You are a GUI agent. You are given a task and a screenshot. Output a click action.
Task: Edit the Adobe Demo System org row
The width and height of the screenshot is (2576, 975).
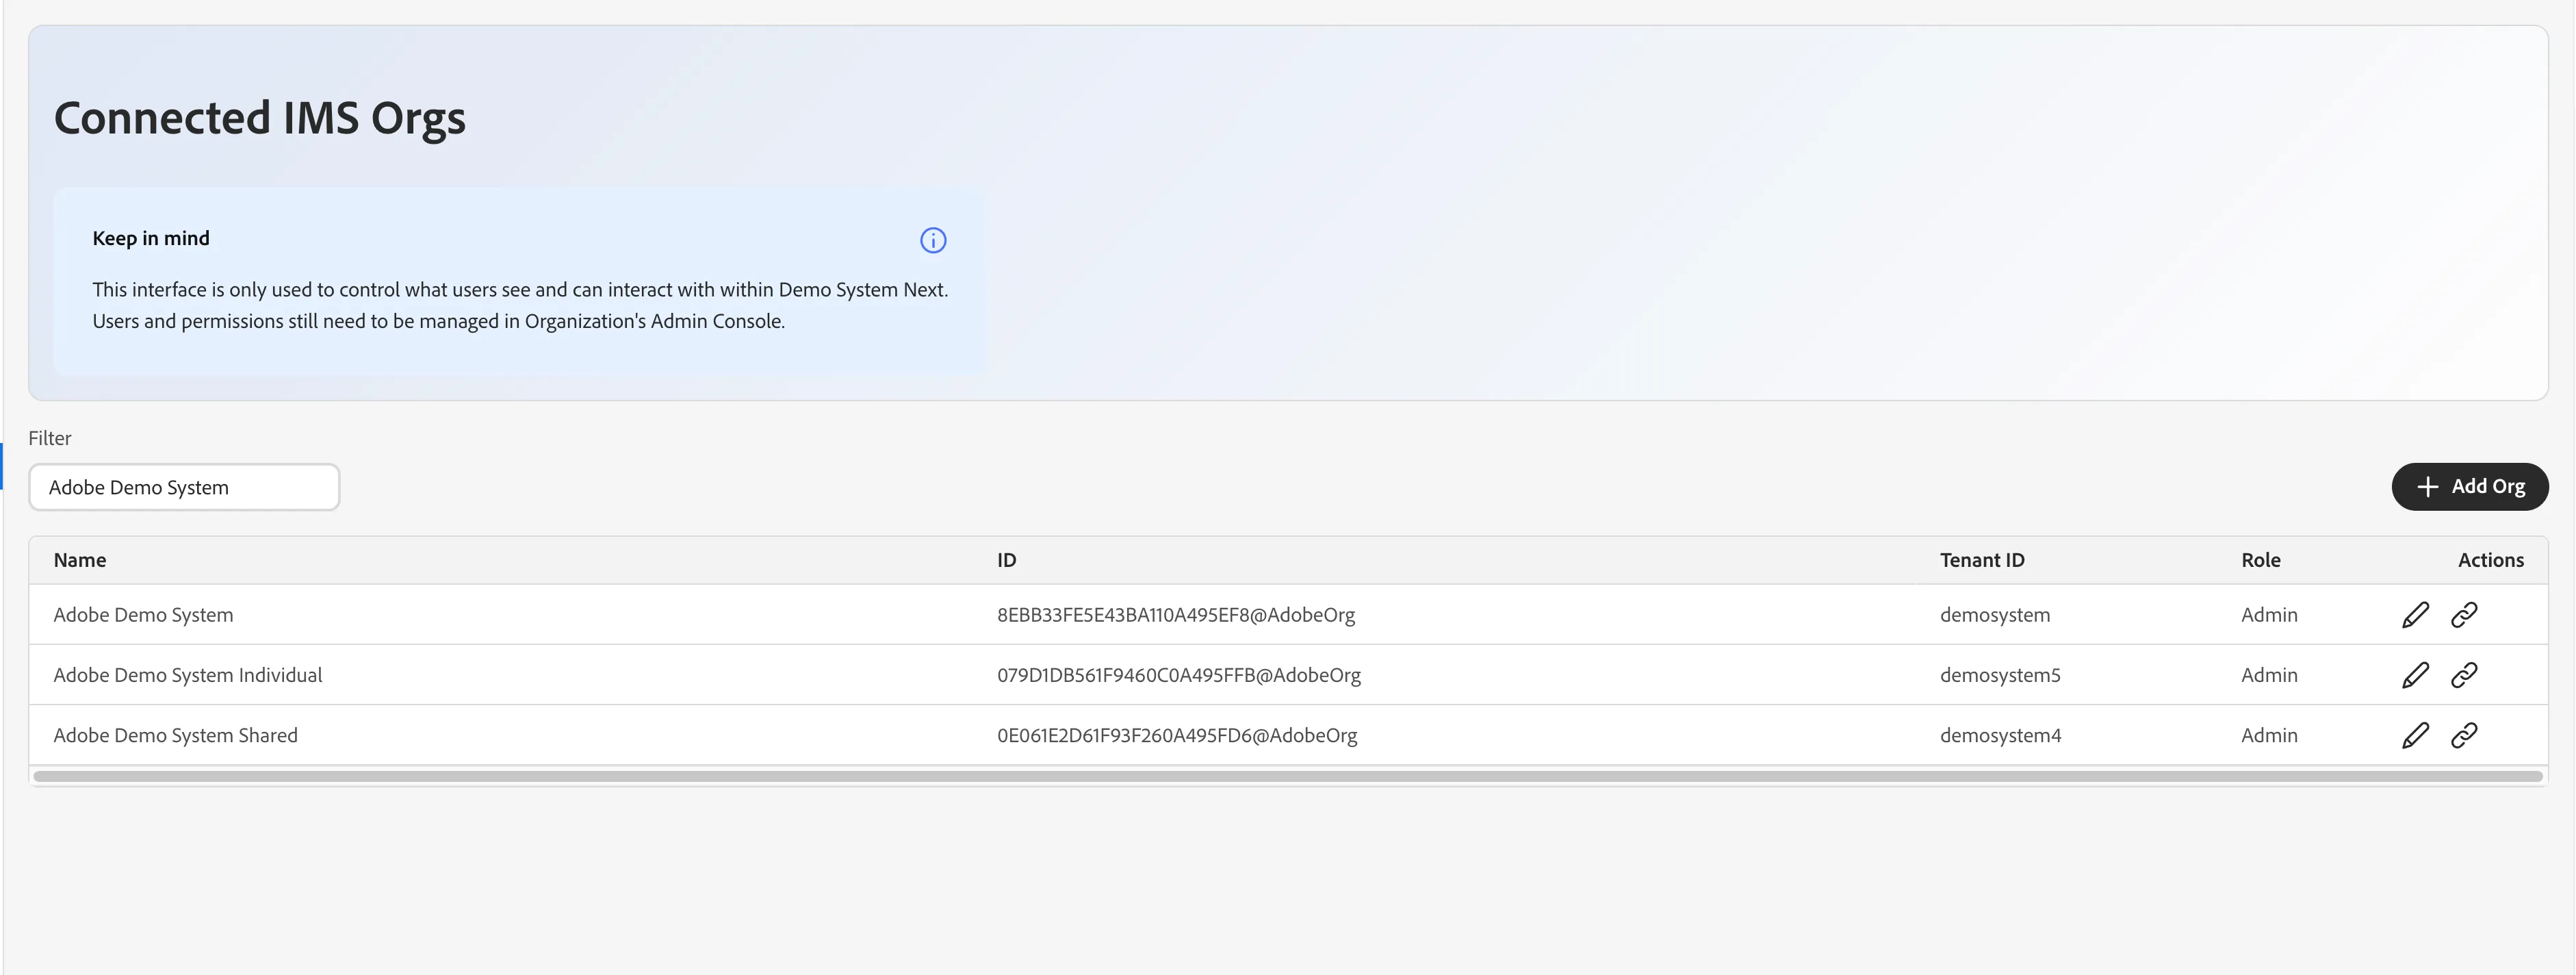click(x=2415, y=615)
